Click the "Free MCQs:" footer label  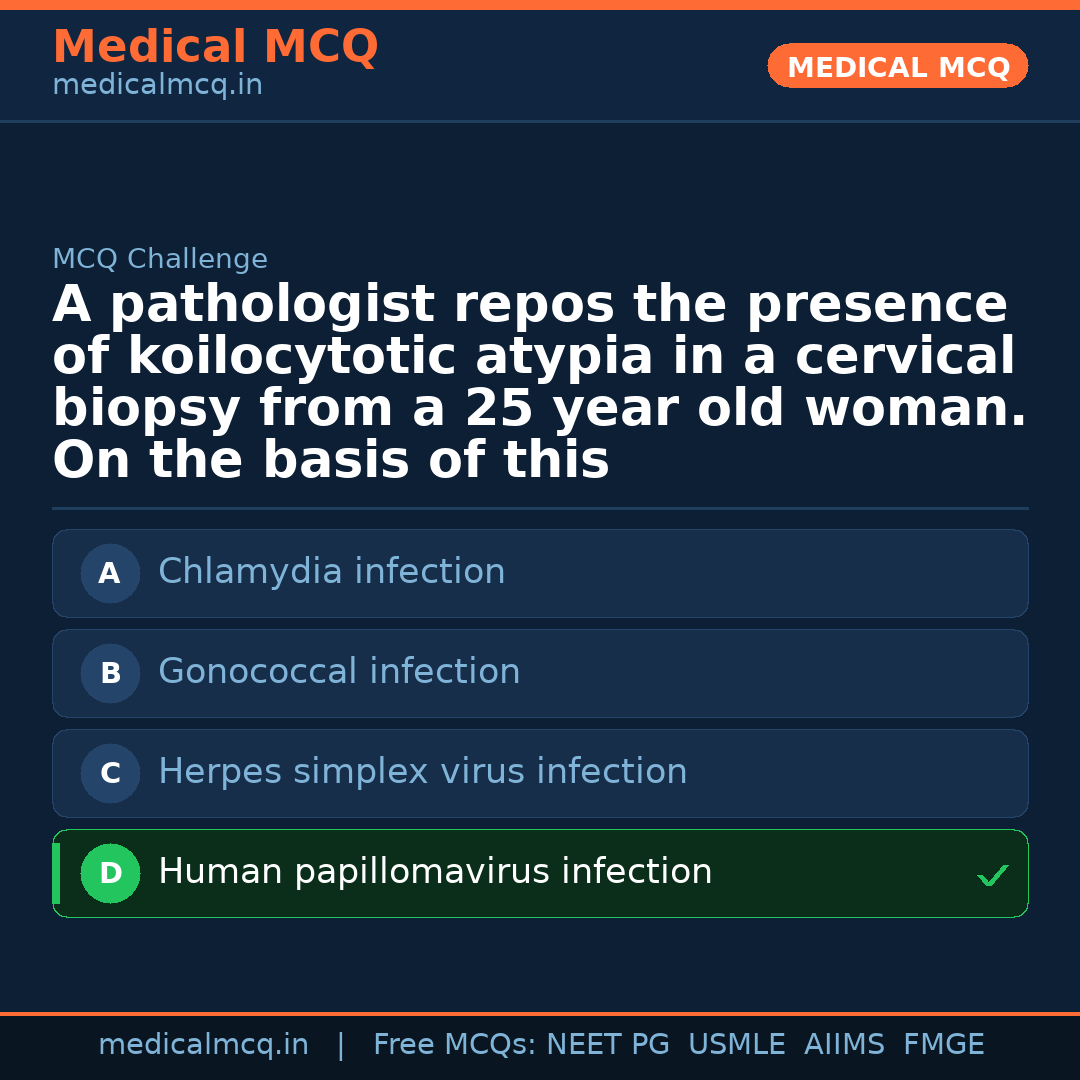[454, 1045]
